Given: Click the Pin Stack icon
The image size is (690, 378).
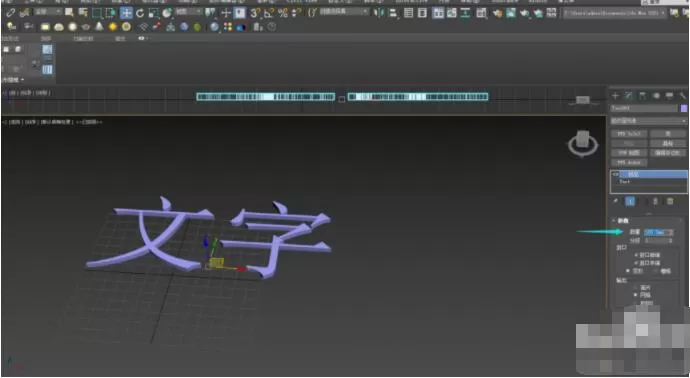Looking at the screenshot, I should click(x=616, y=201).
